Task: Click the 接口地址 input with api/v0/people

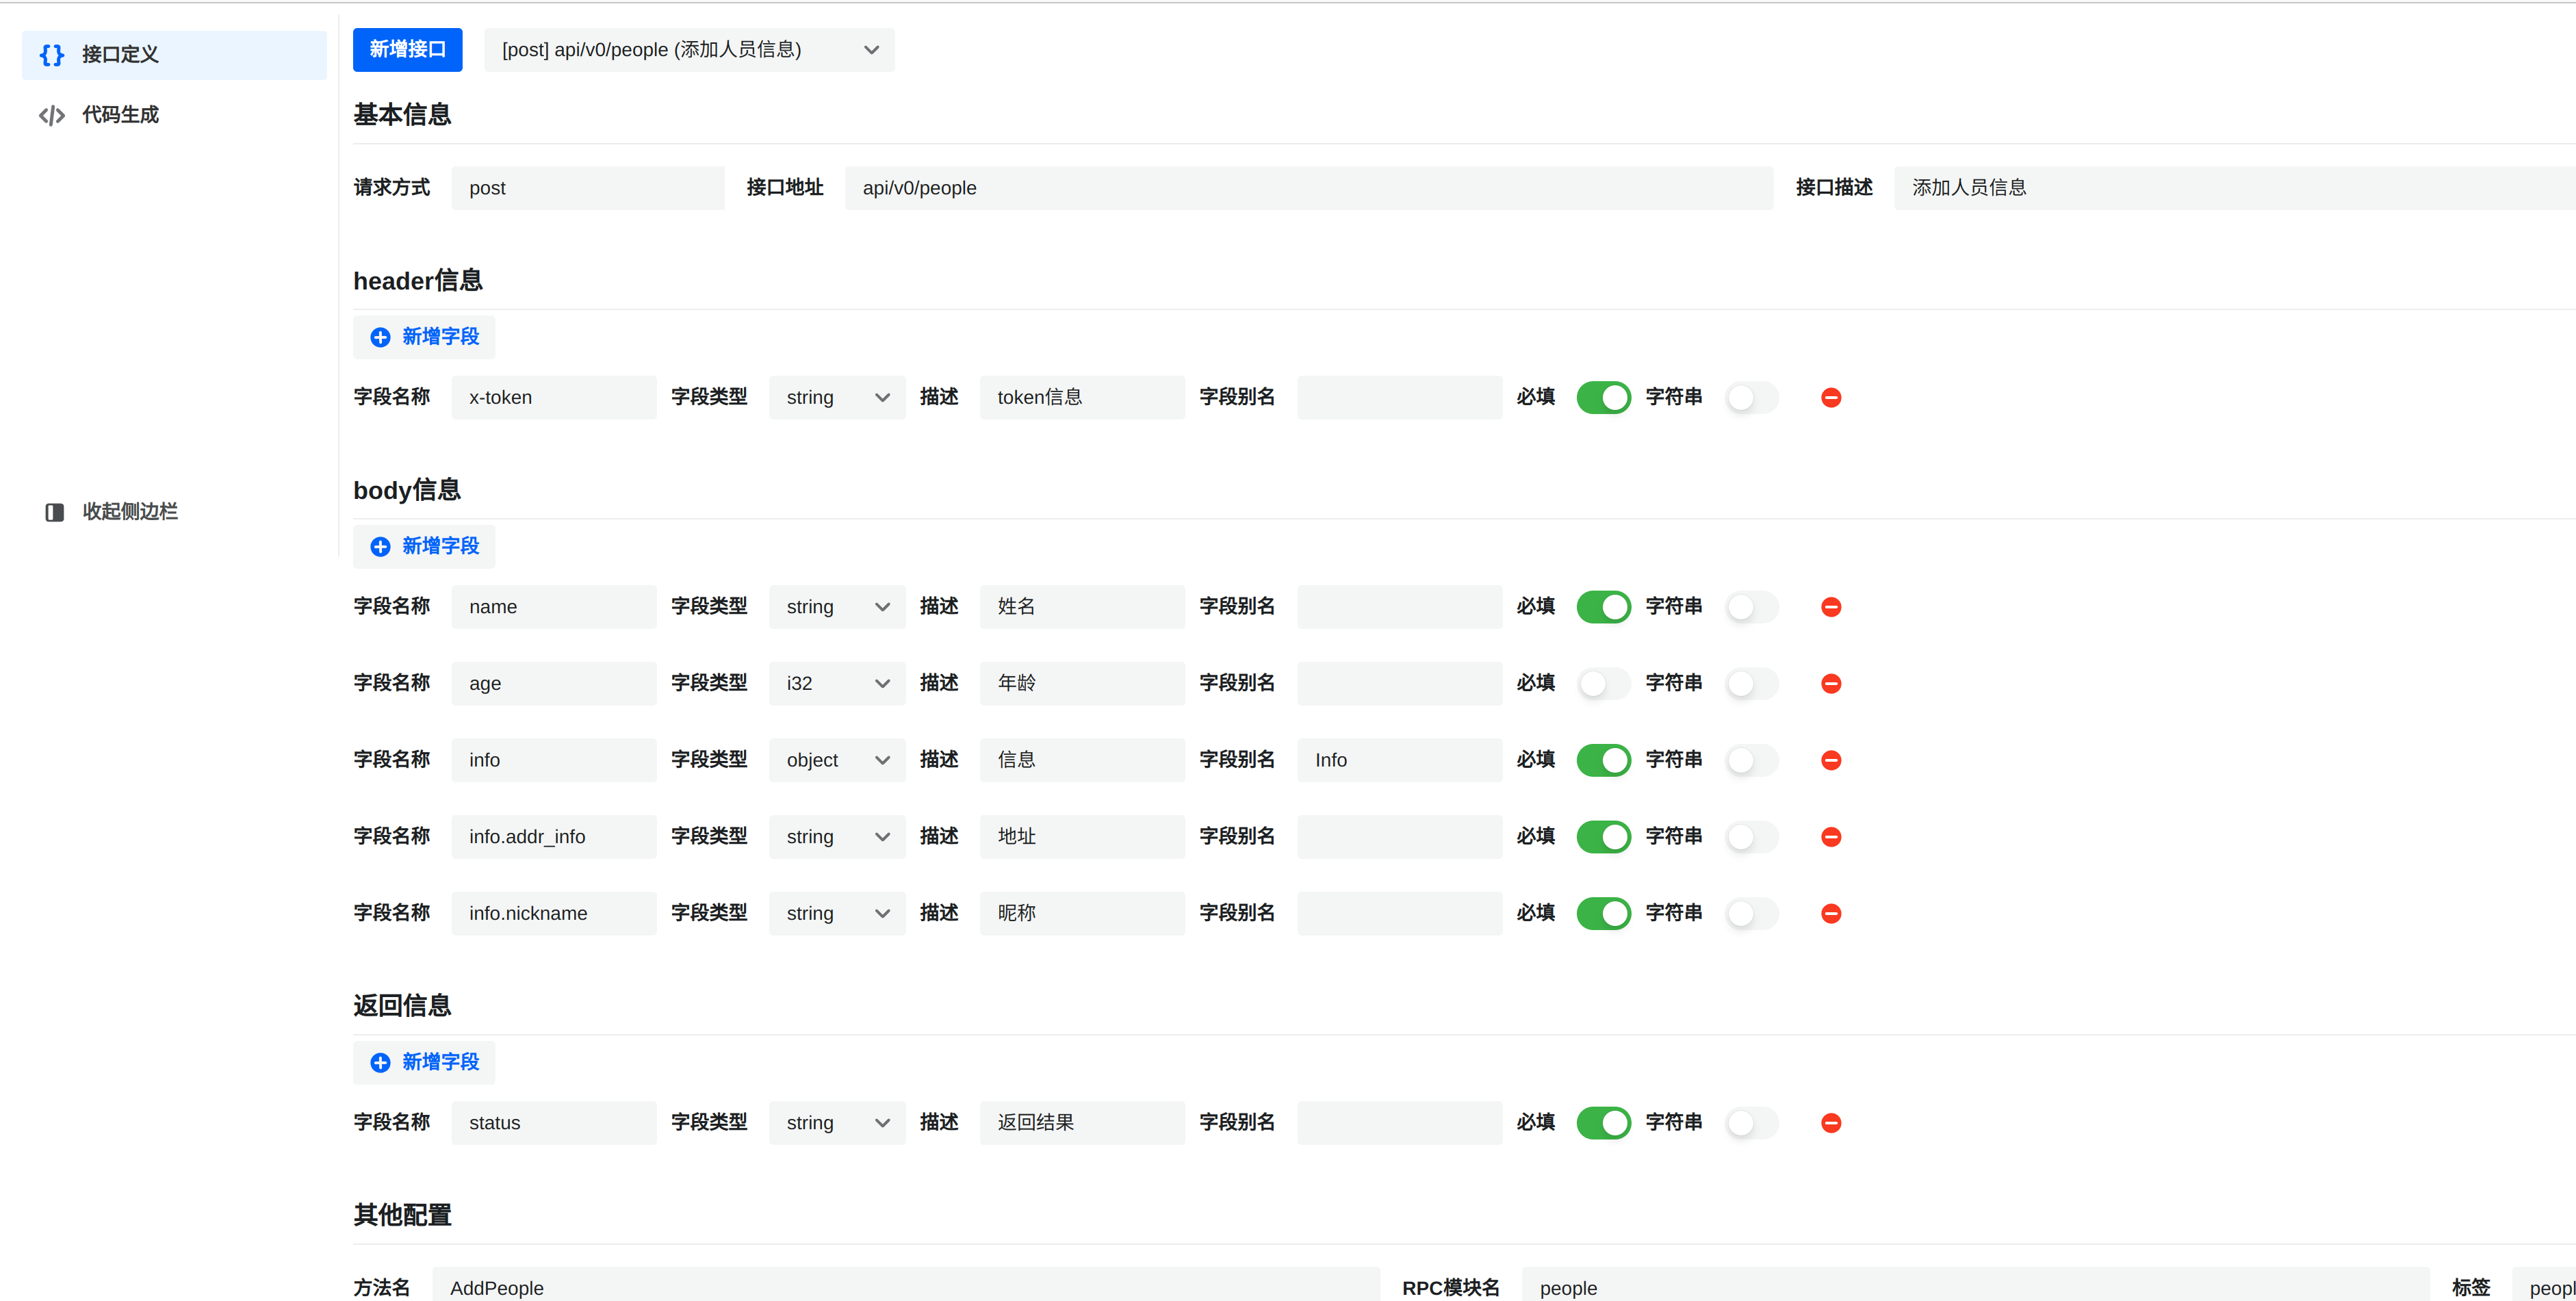Action: click(1308, 188)
